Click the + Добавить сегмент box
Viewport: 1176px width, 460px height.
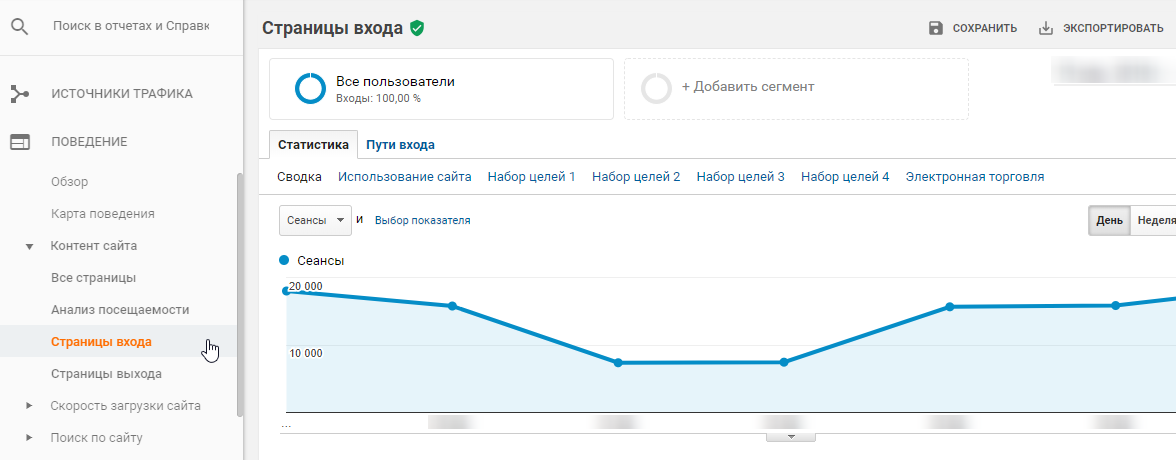coord(795,89)
